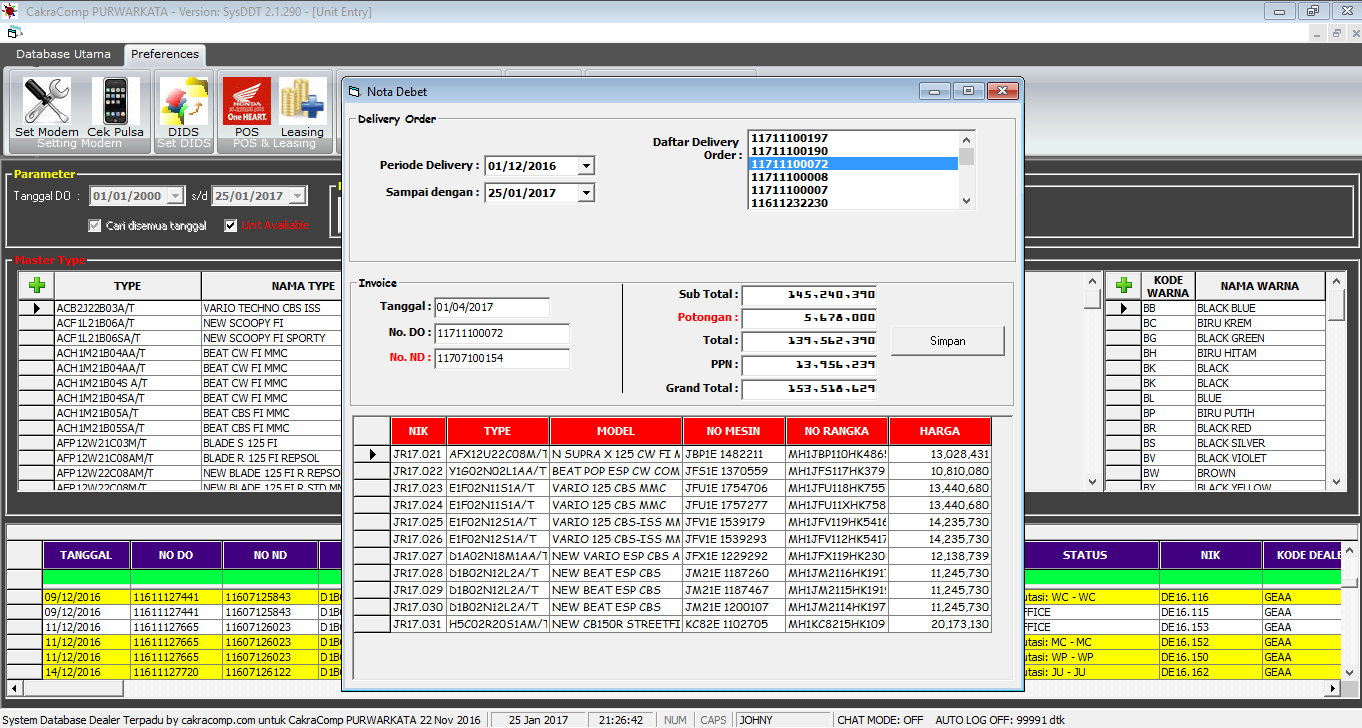Viewport: 1362px width, 728px height.
Task: Add new Master Type with green plus
Action: point(37,286)
